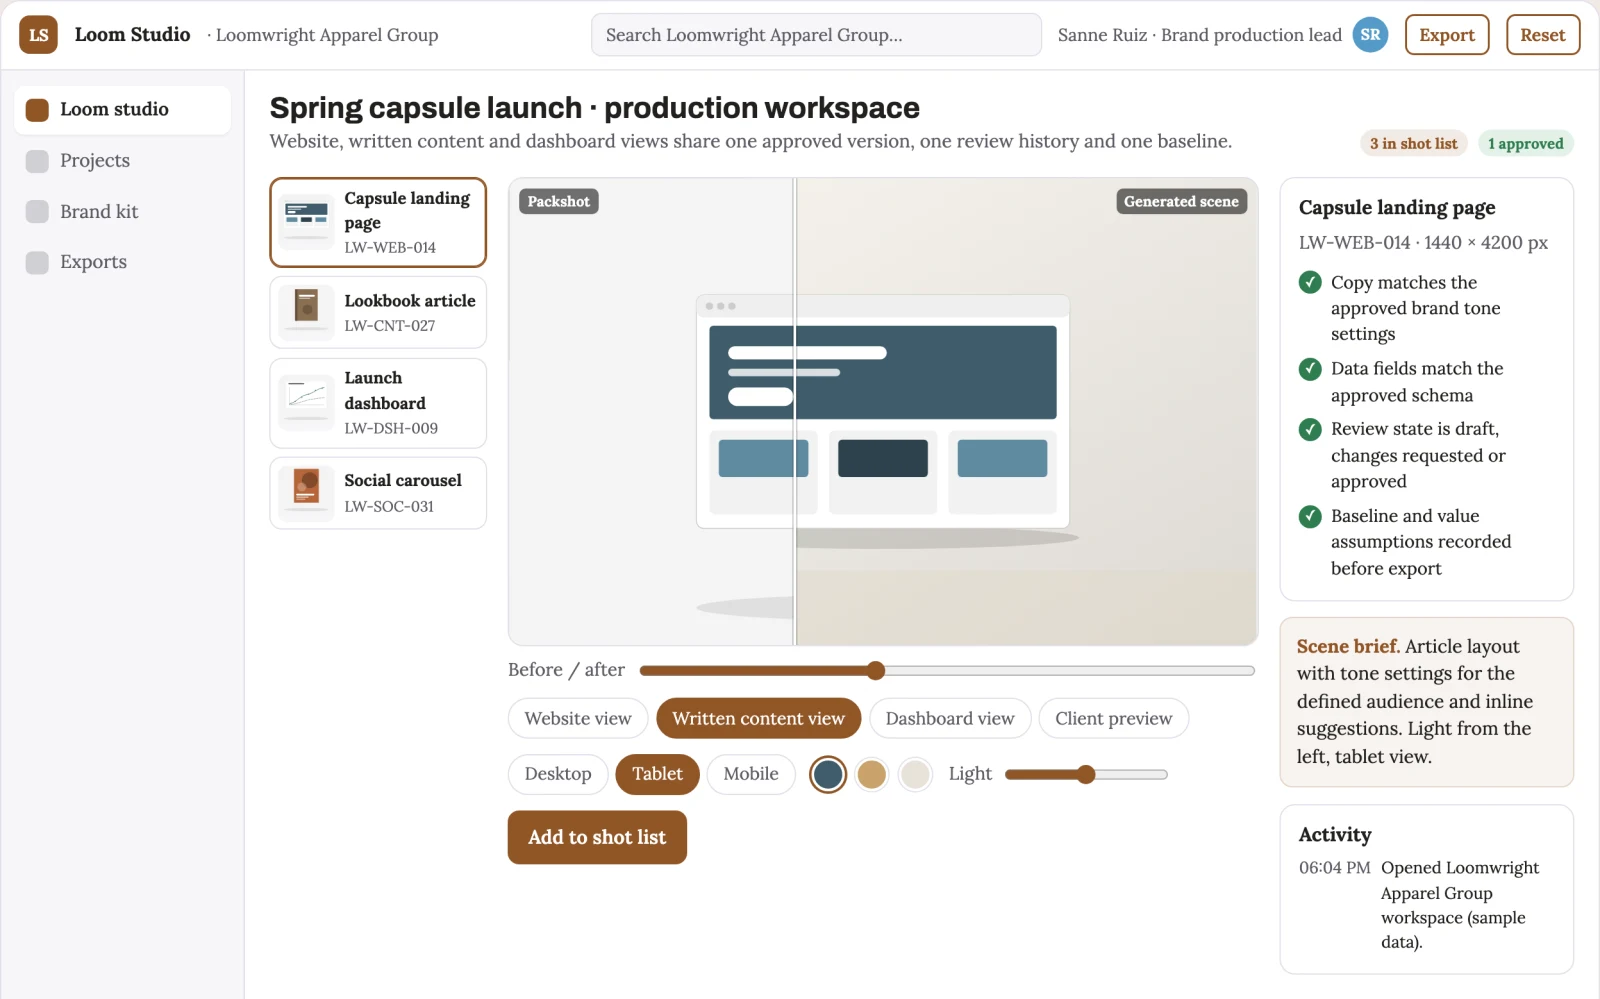The image size is (1600, 999).
Task: Click the Brand kit sidebar icon
Action: tap(37, 212)
